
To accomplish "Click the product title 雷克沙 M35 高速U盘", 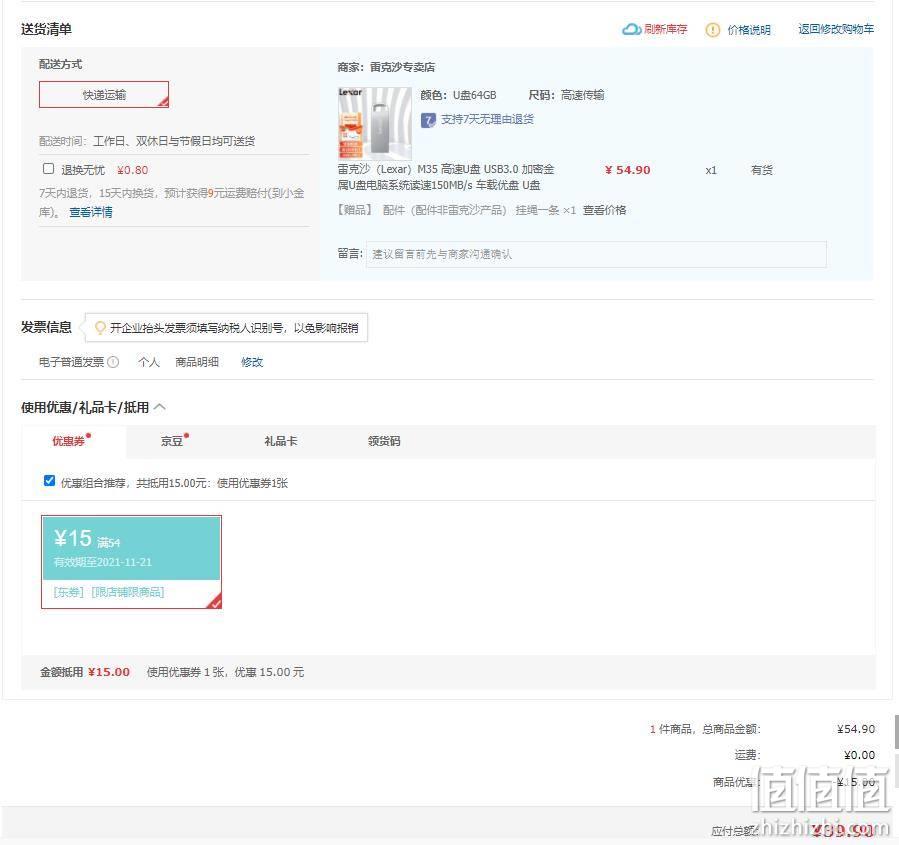I will 445,177.
